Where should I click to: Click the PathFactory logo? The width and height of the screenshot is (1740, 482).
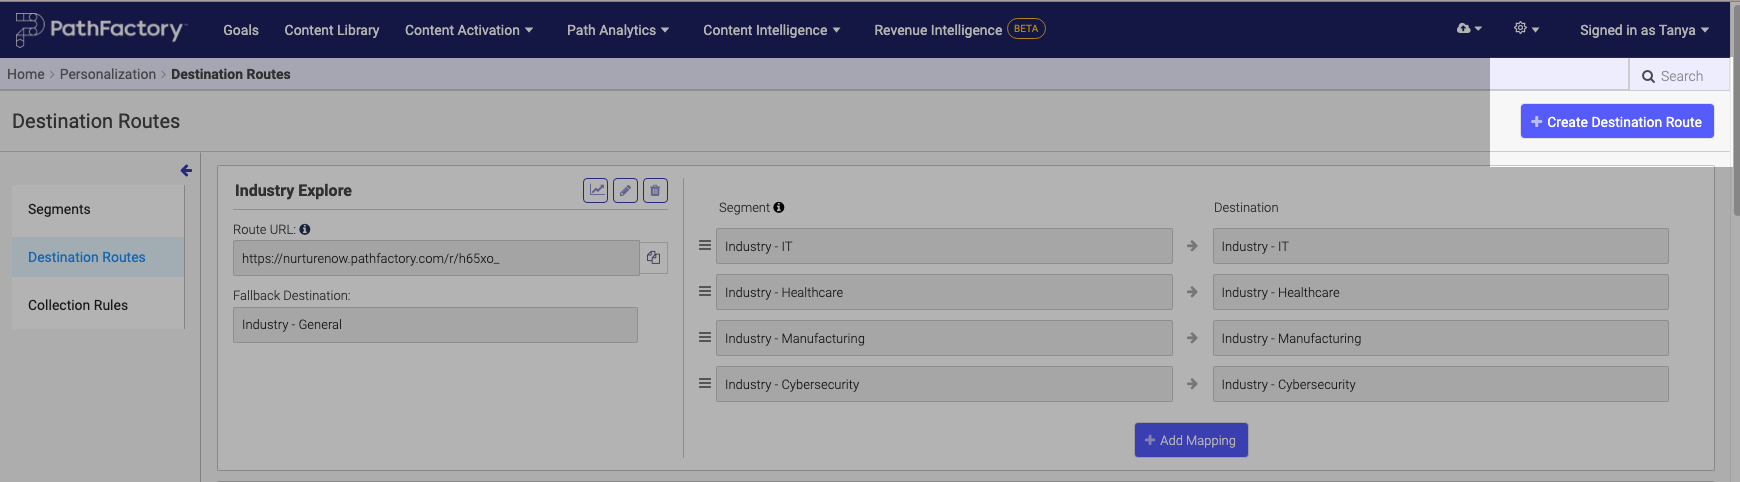[100, 30]
